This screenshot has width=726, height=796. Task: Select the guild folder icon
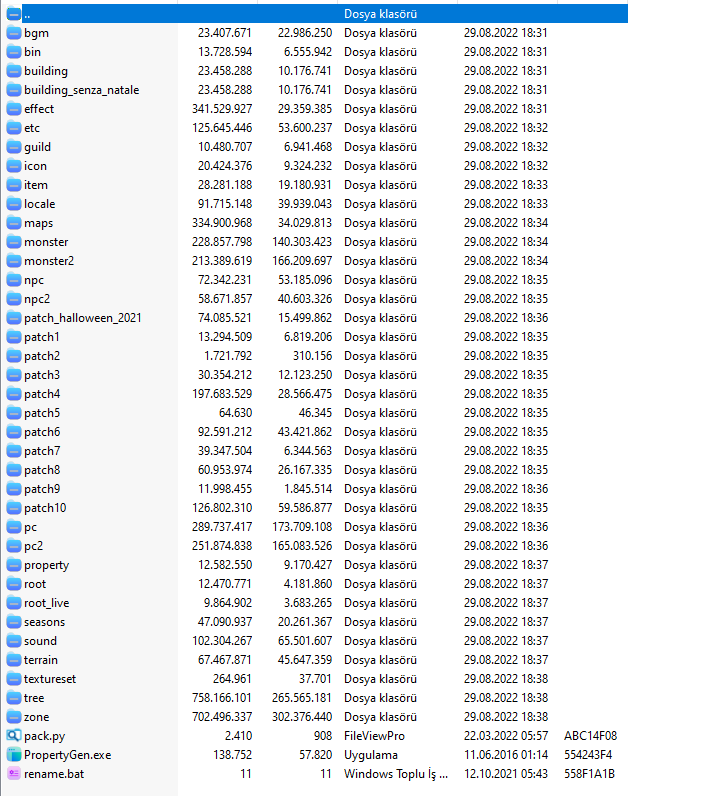pyautogui.click(x=14, y=147)
